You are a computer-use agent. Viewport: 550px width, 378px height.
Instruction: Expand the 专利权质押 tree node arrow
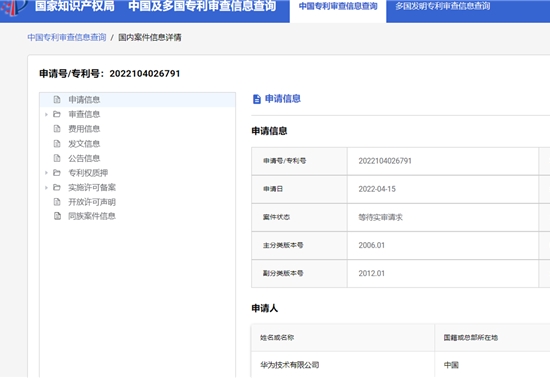[46, 173]
